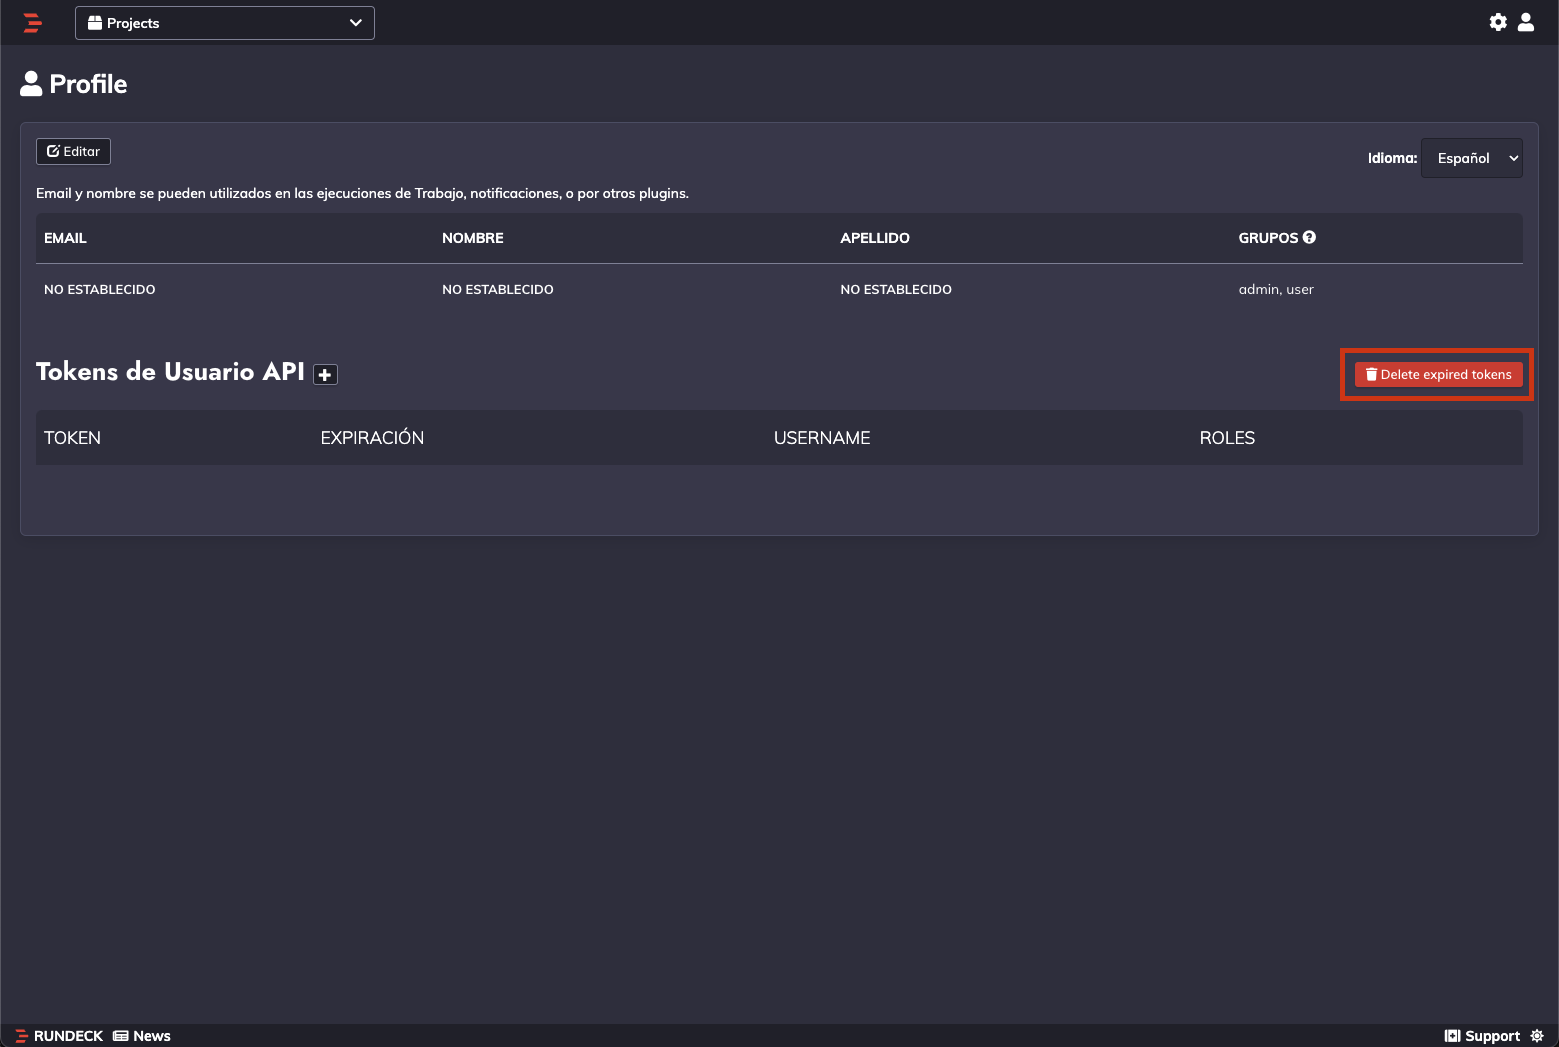Click the Rundeck logo in top bar
Image resolution: width=1559 pixels, height=1047 pixels.
(32, 23)
